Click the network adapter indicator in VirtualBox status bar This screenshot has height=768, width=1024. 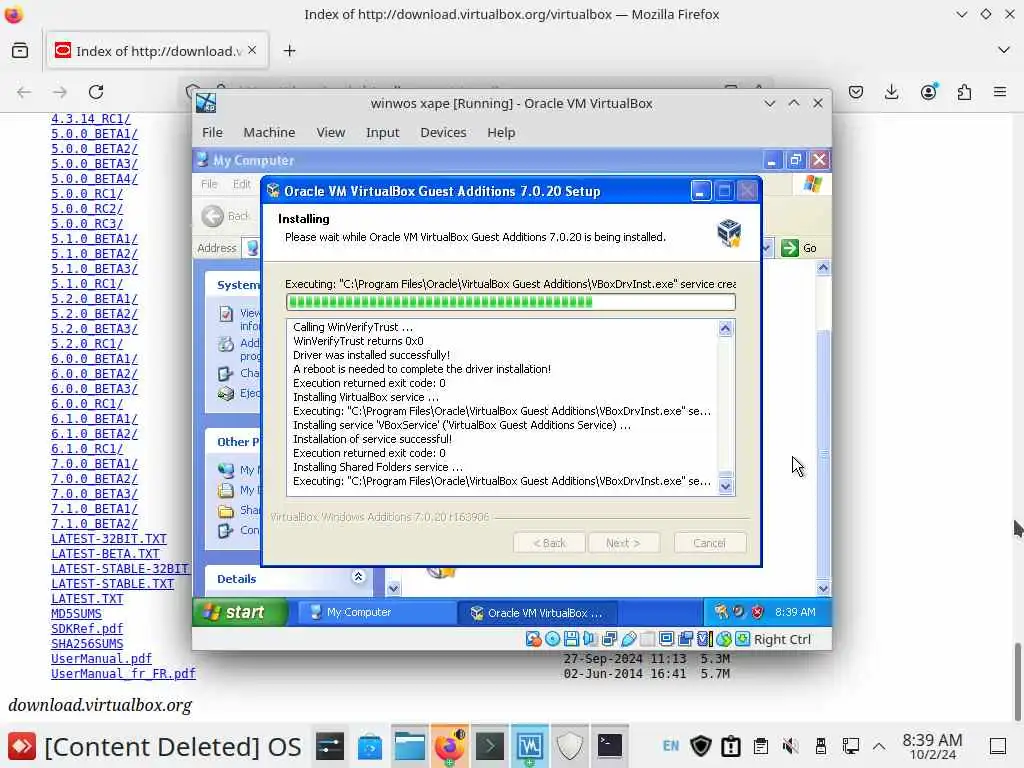tap(609, 639)
